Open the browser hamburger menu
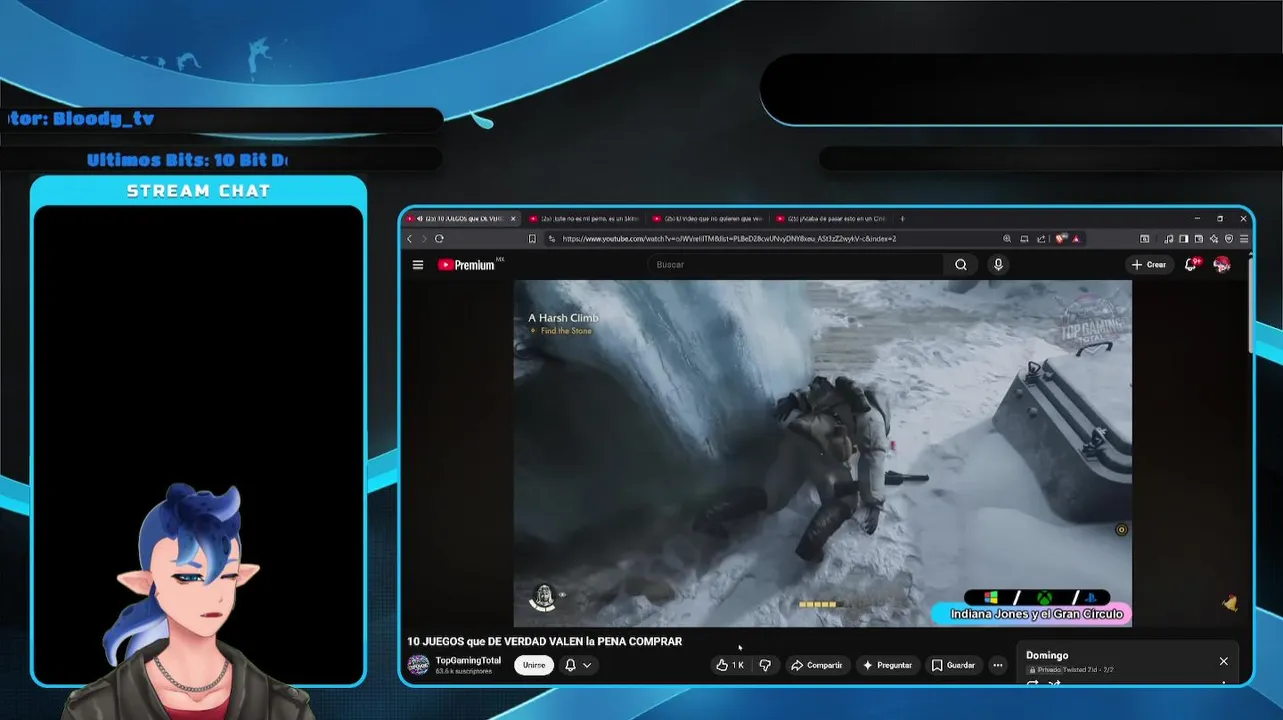The image size is (1283, 720). (1244, 239)
